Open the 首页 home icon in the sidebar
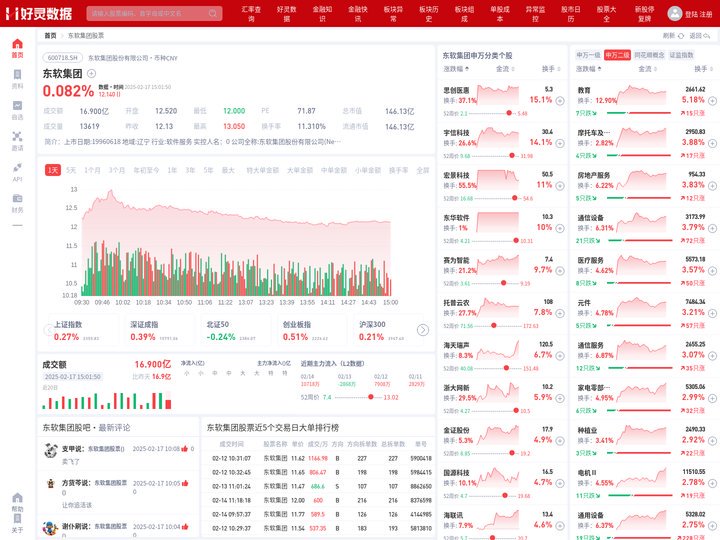This screenshot has height=540, width=720. (x=17, y=44)
